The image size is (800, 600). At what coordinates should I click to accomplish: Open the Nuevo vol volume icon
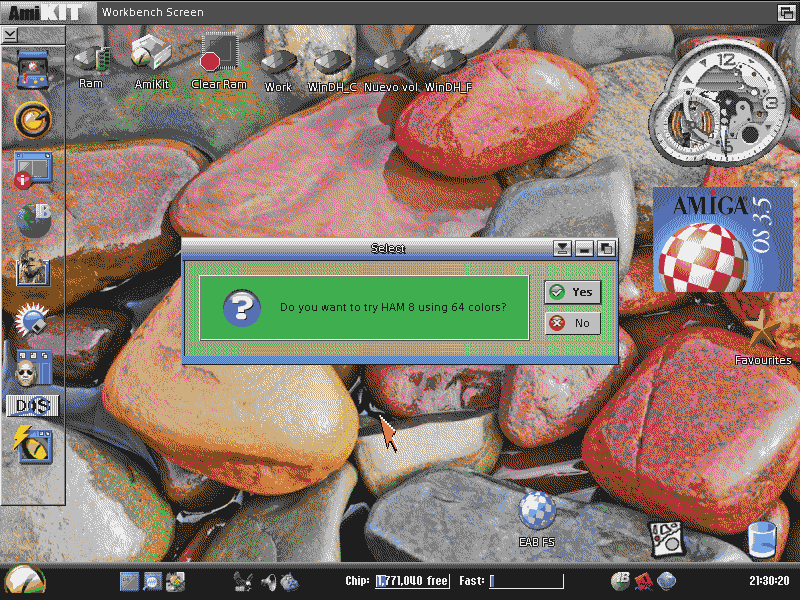click(x=391, y=71)
